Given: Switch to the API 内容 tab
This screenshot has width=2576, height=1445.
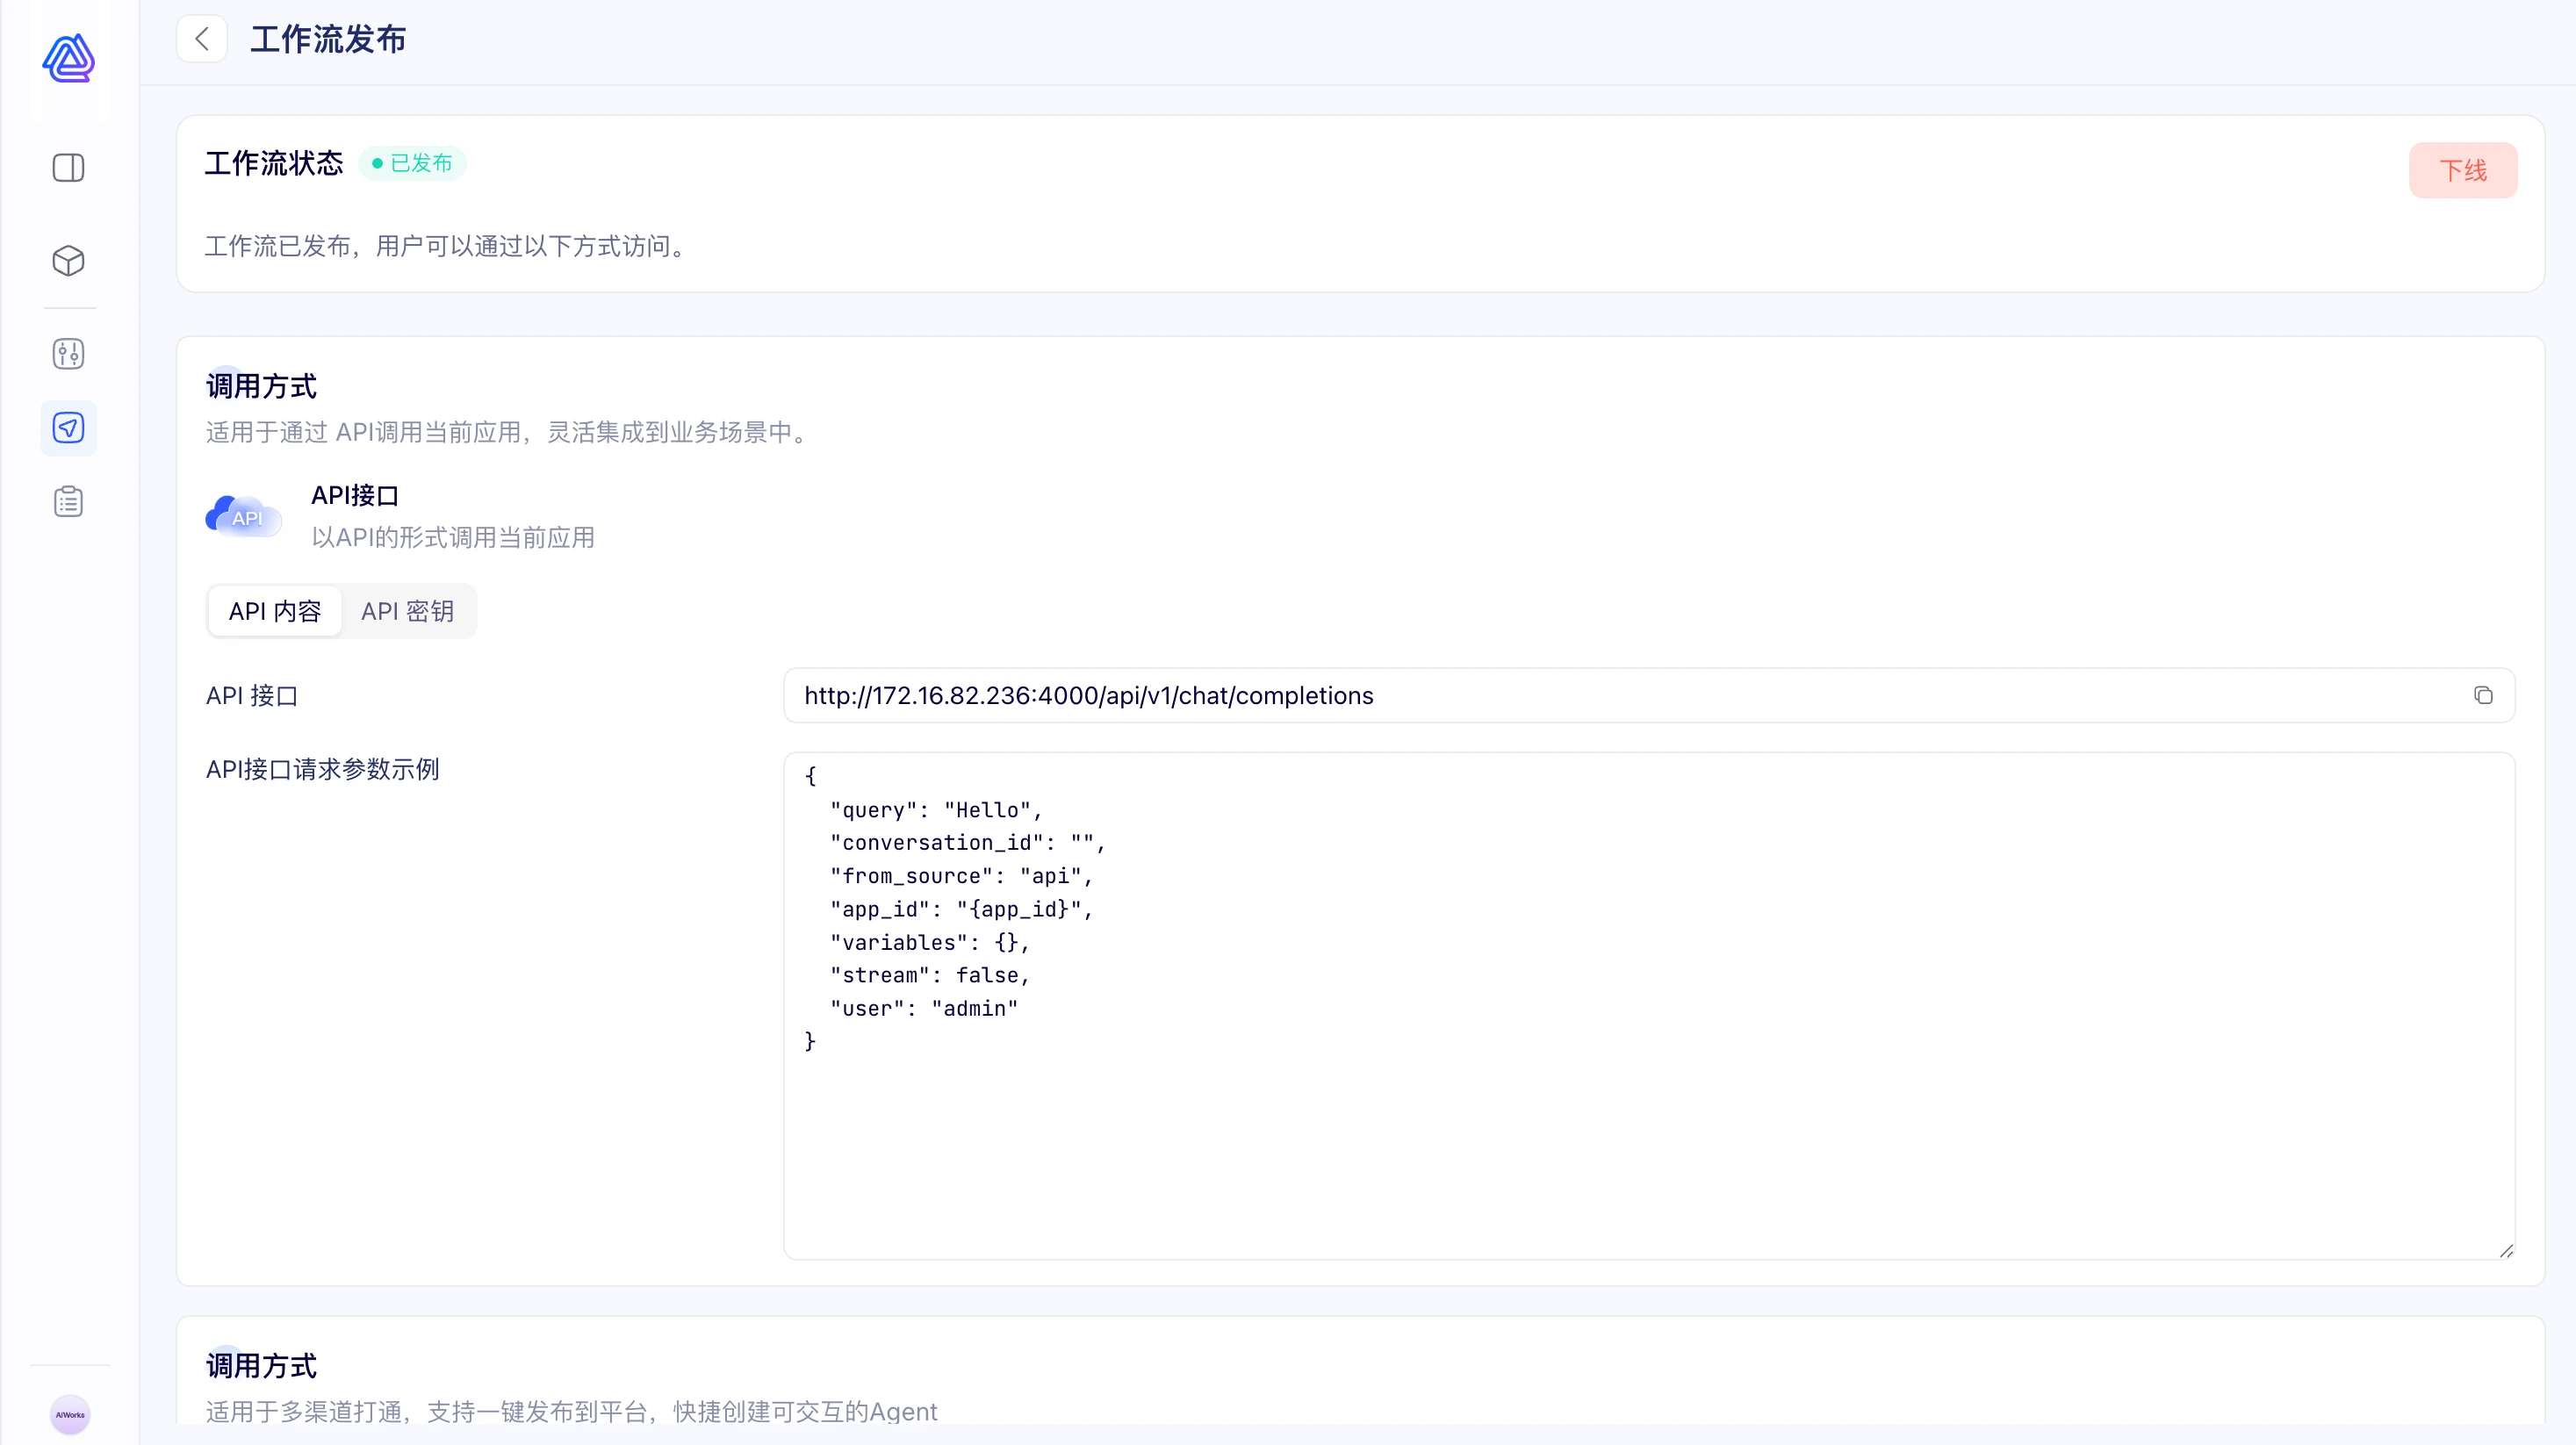Looking at the screenshot, I should [275, 611].
